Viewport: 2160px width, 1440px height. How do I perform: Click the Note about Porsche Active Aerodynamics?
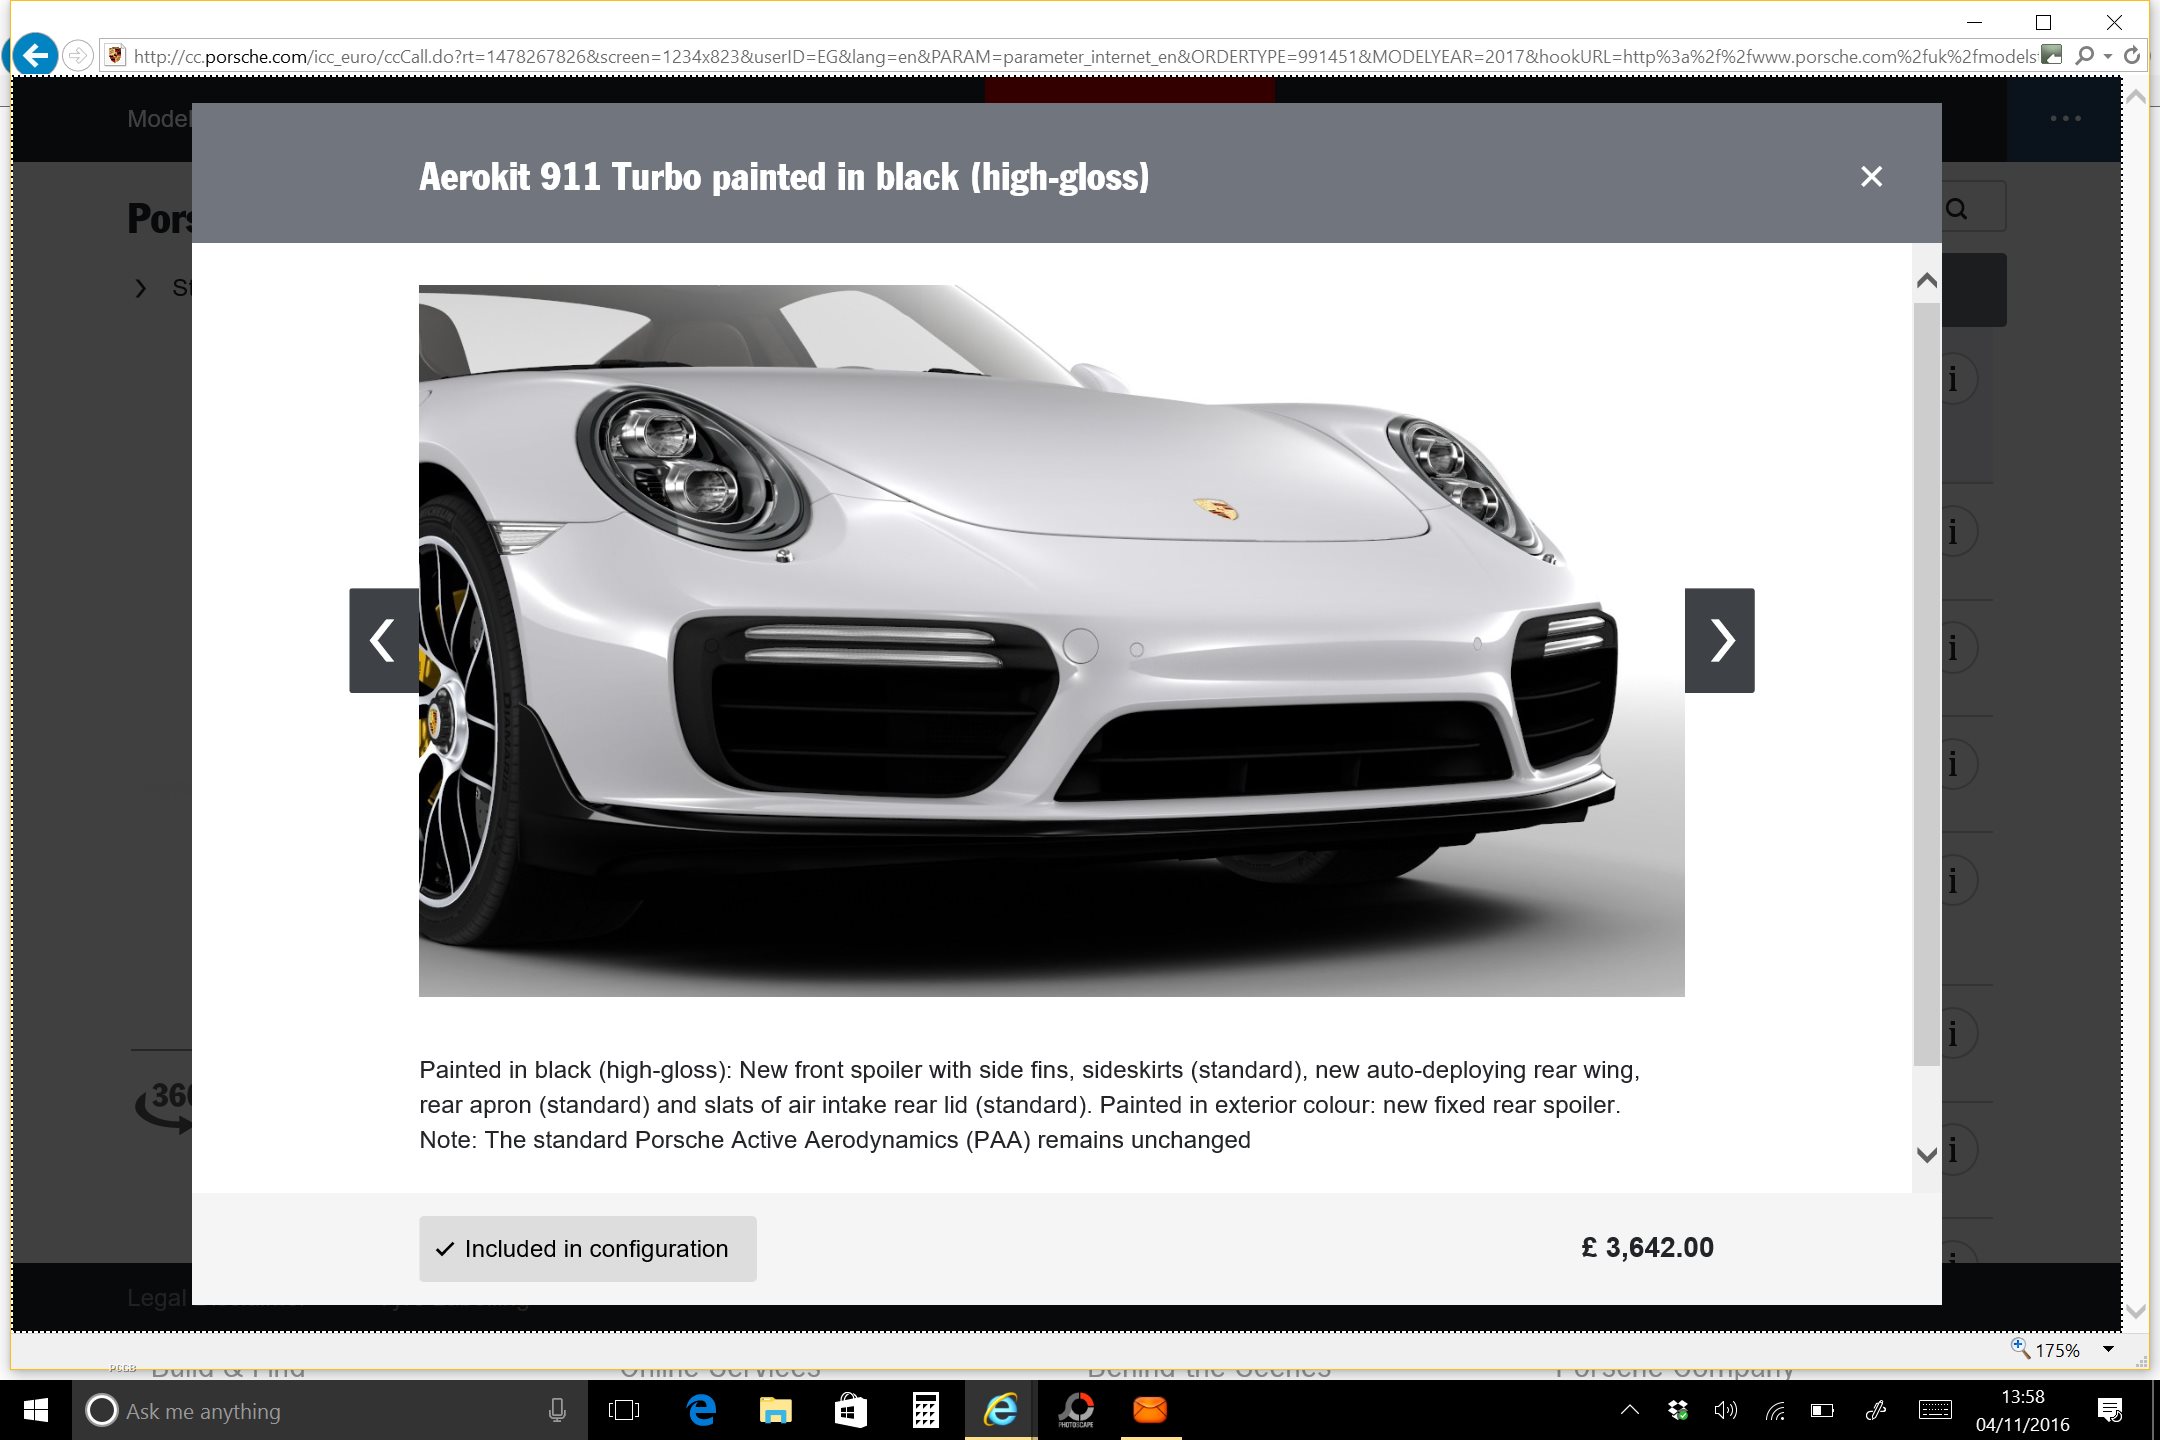835,1140
